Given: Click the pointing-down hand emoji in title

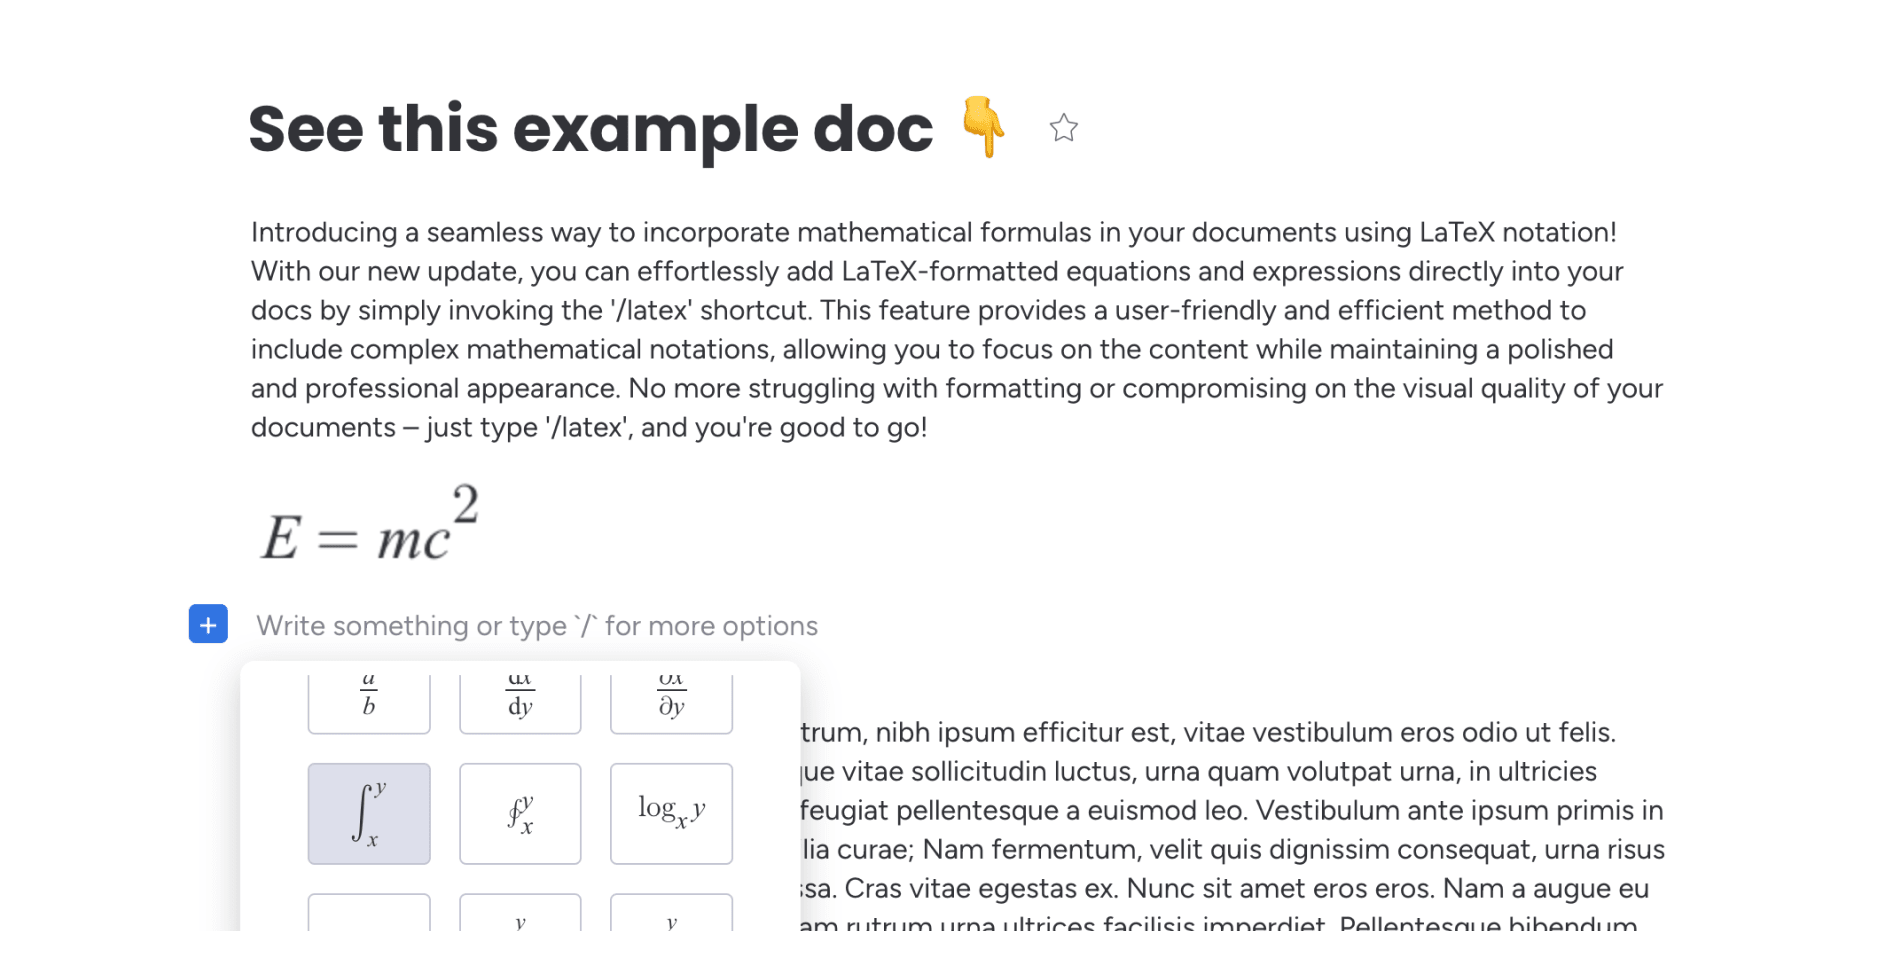Looking at the screenshot, I should (x=983, y=127).
